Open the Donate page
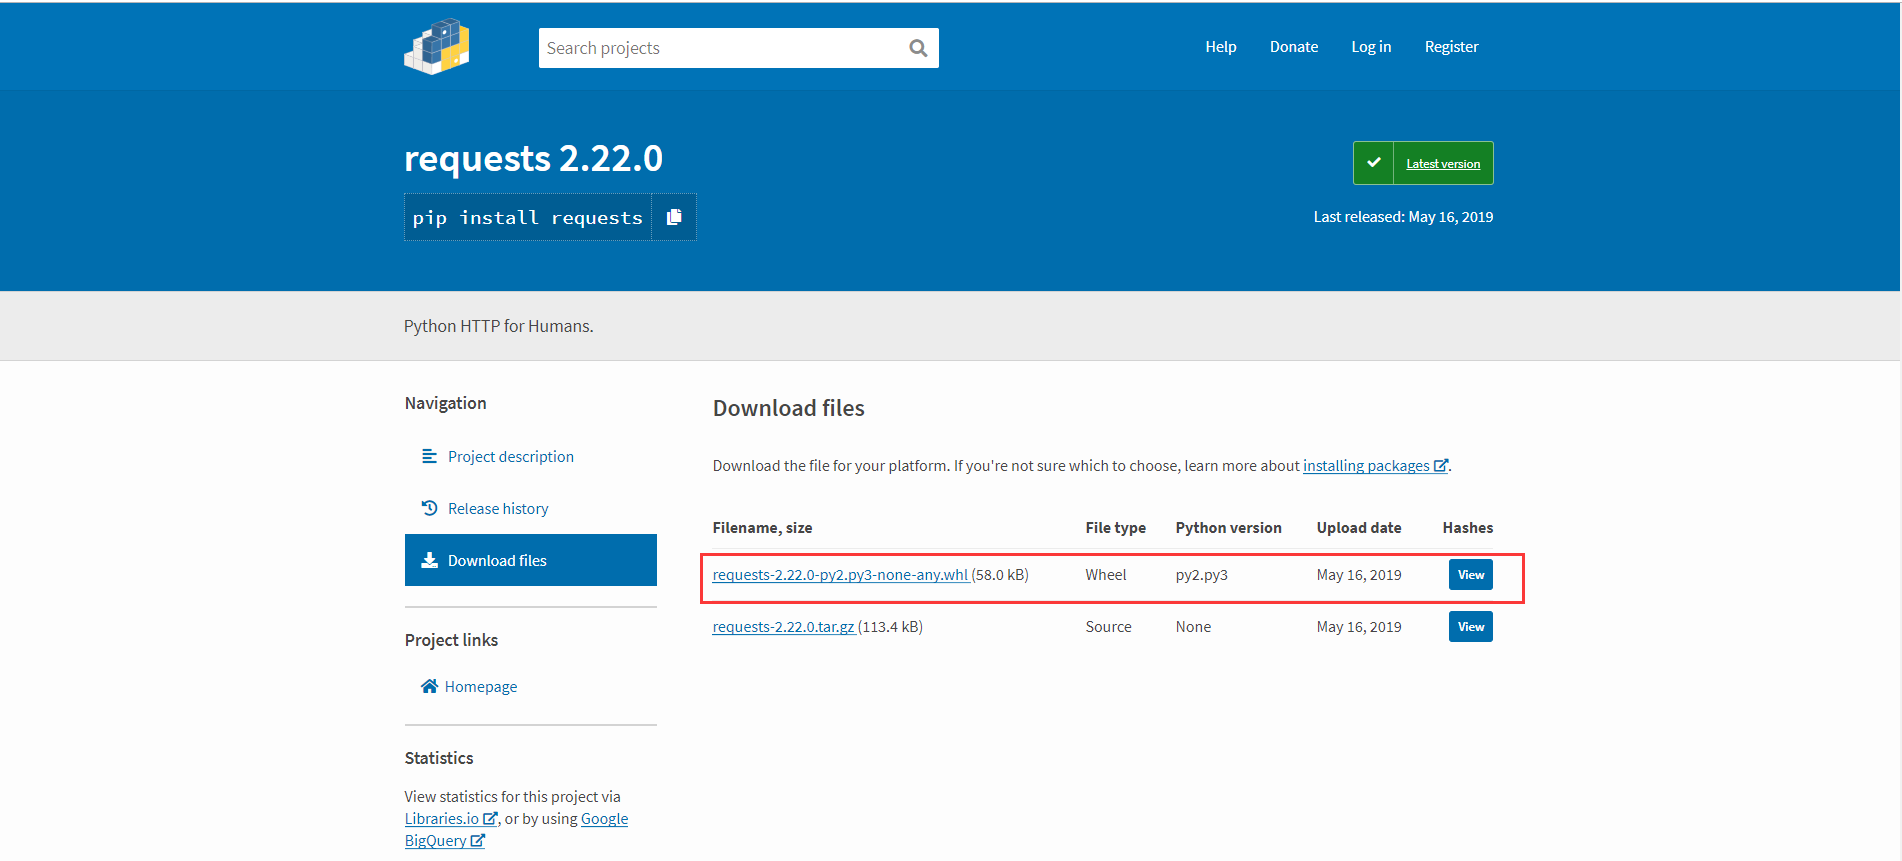Viewport: 1902px width, 861px height. [x=1294, y=47]
